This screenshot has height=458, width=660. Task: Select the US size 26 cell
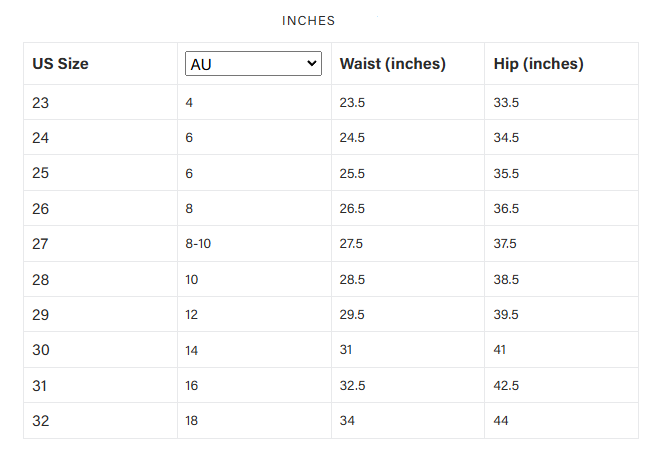42,208
